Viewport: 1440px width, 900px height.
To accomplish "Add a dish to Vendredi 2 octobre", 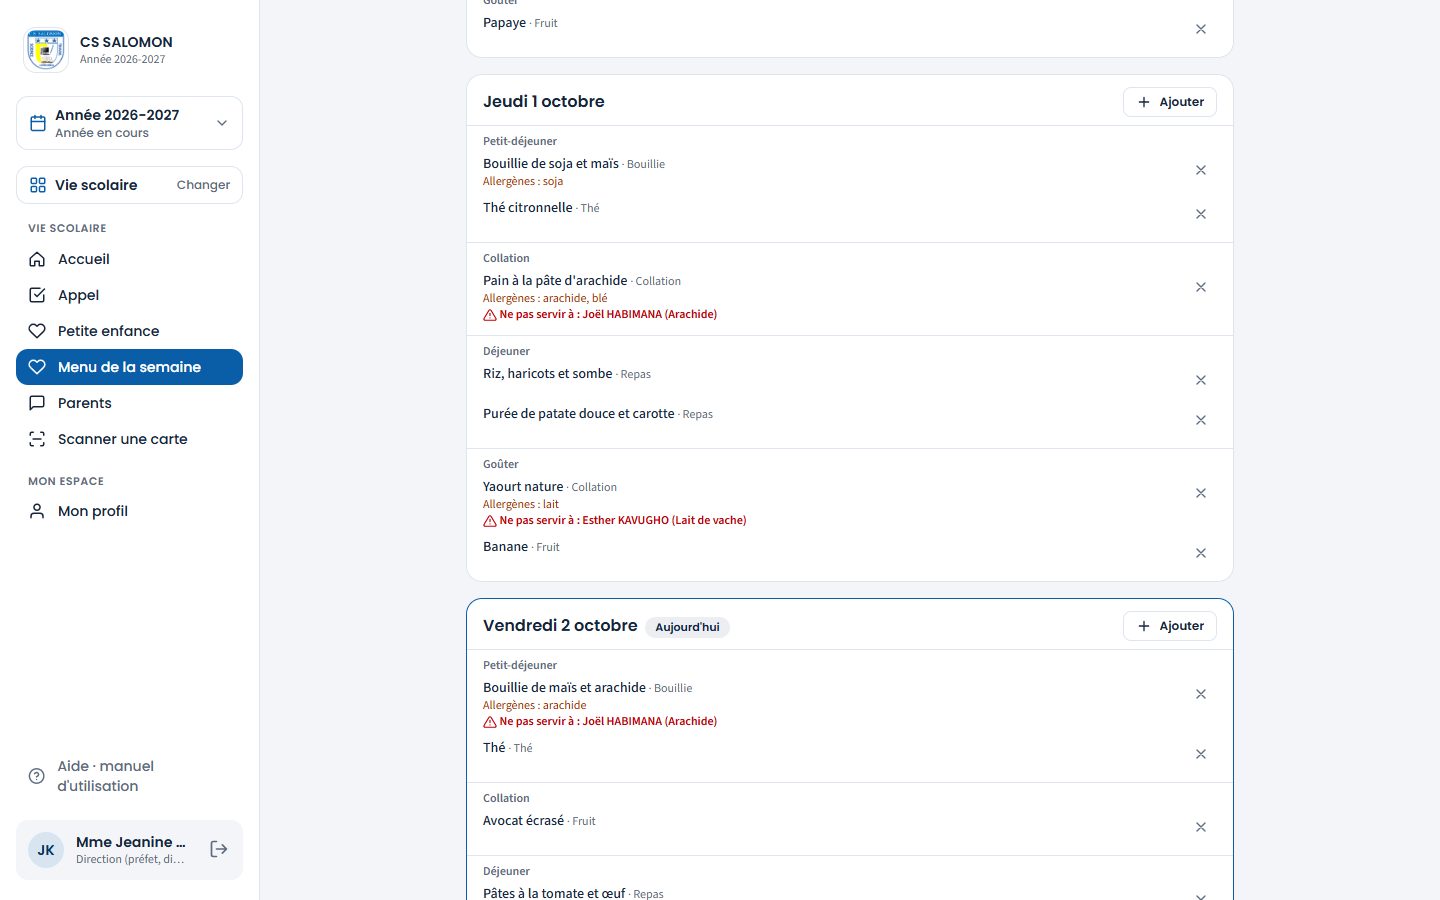I will (x=1170, y=626).
